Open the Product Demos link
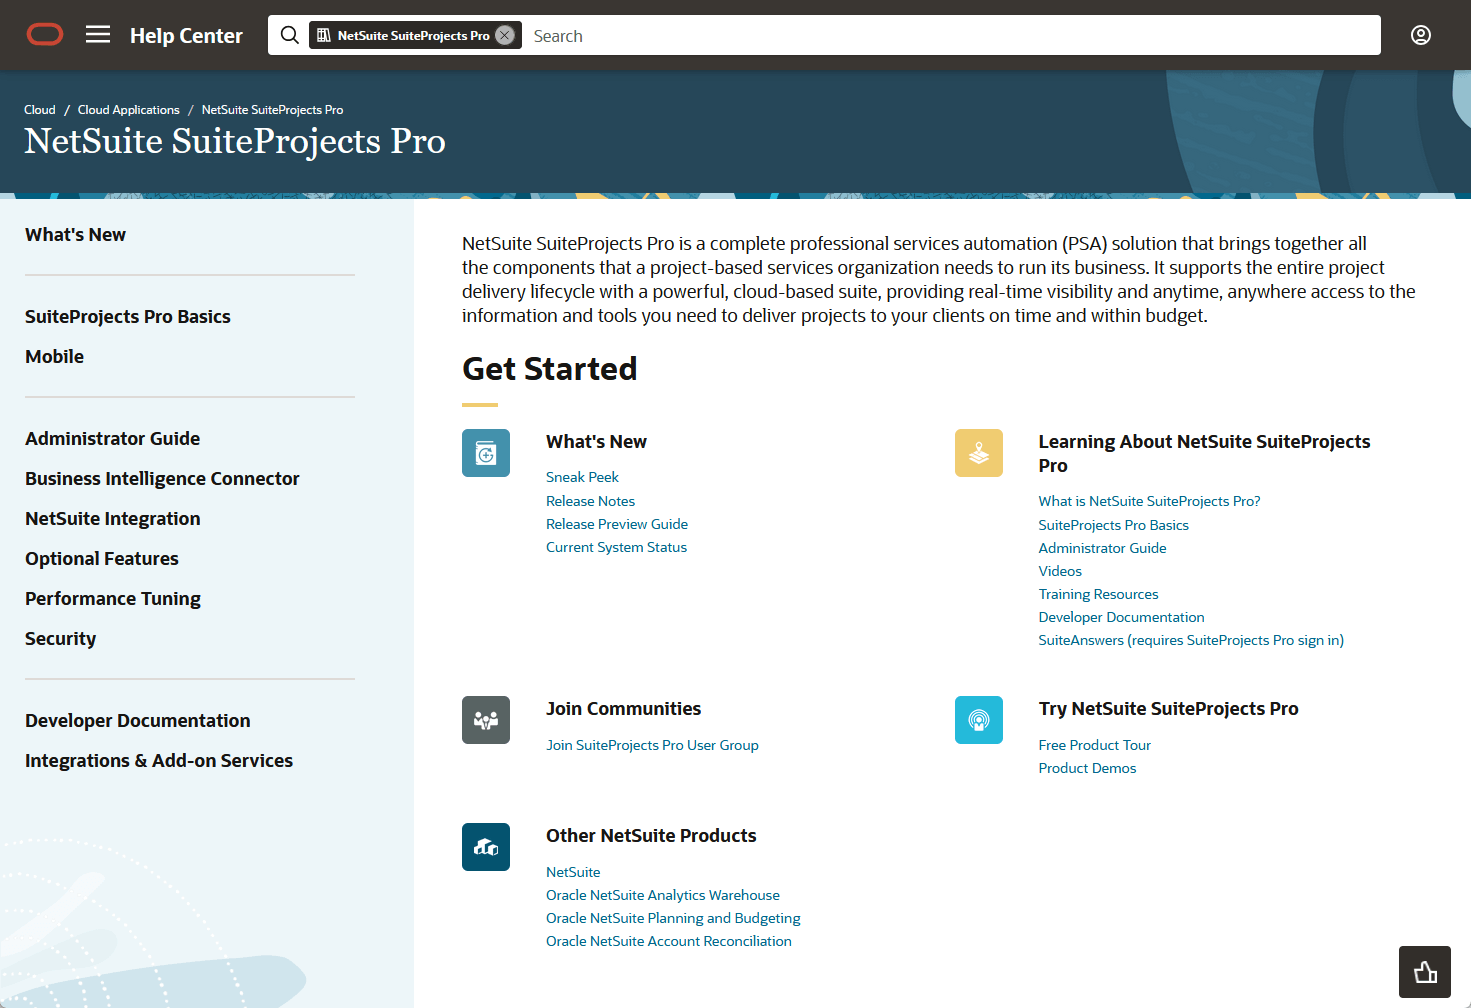Viewport: 1471px width, 1008px height. [x=1087, y=768]
